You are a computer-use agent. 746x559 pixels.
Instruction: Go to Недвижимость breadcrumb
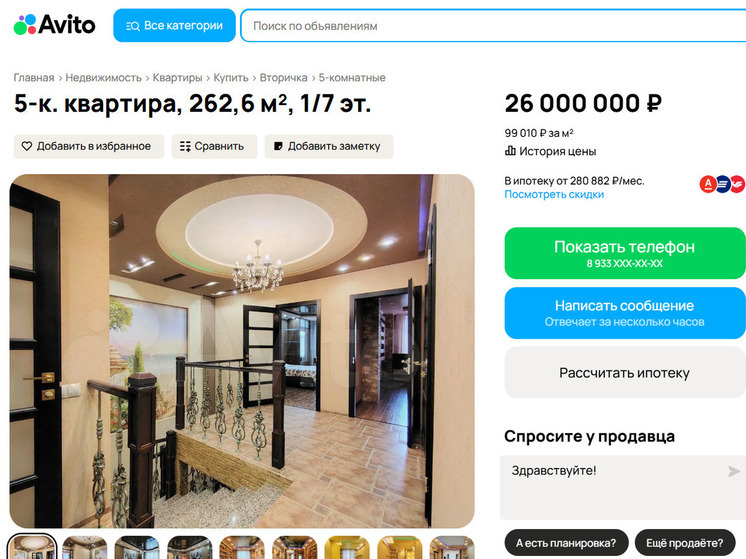(x=103, y=78)
